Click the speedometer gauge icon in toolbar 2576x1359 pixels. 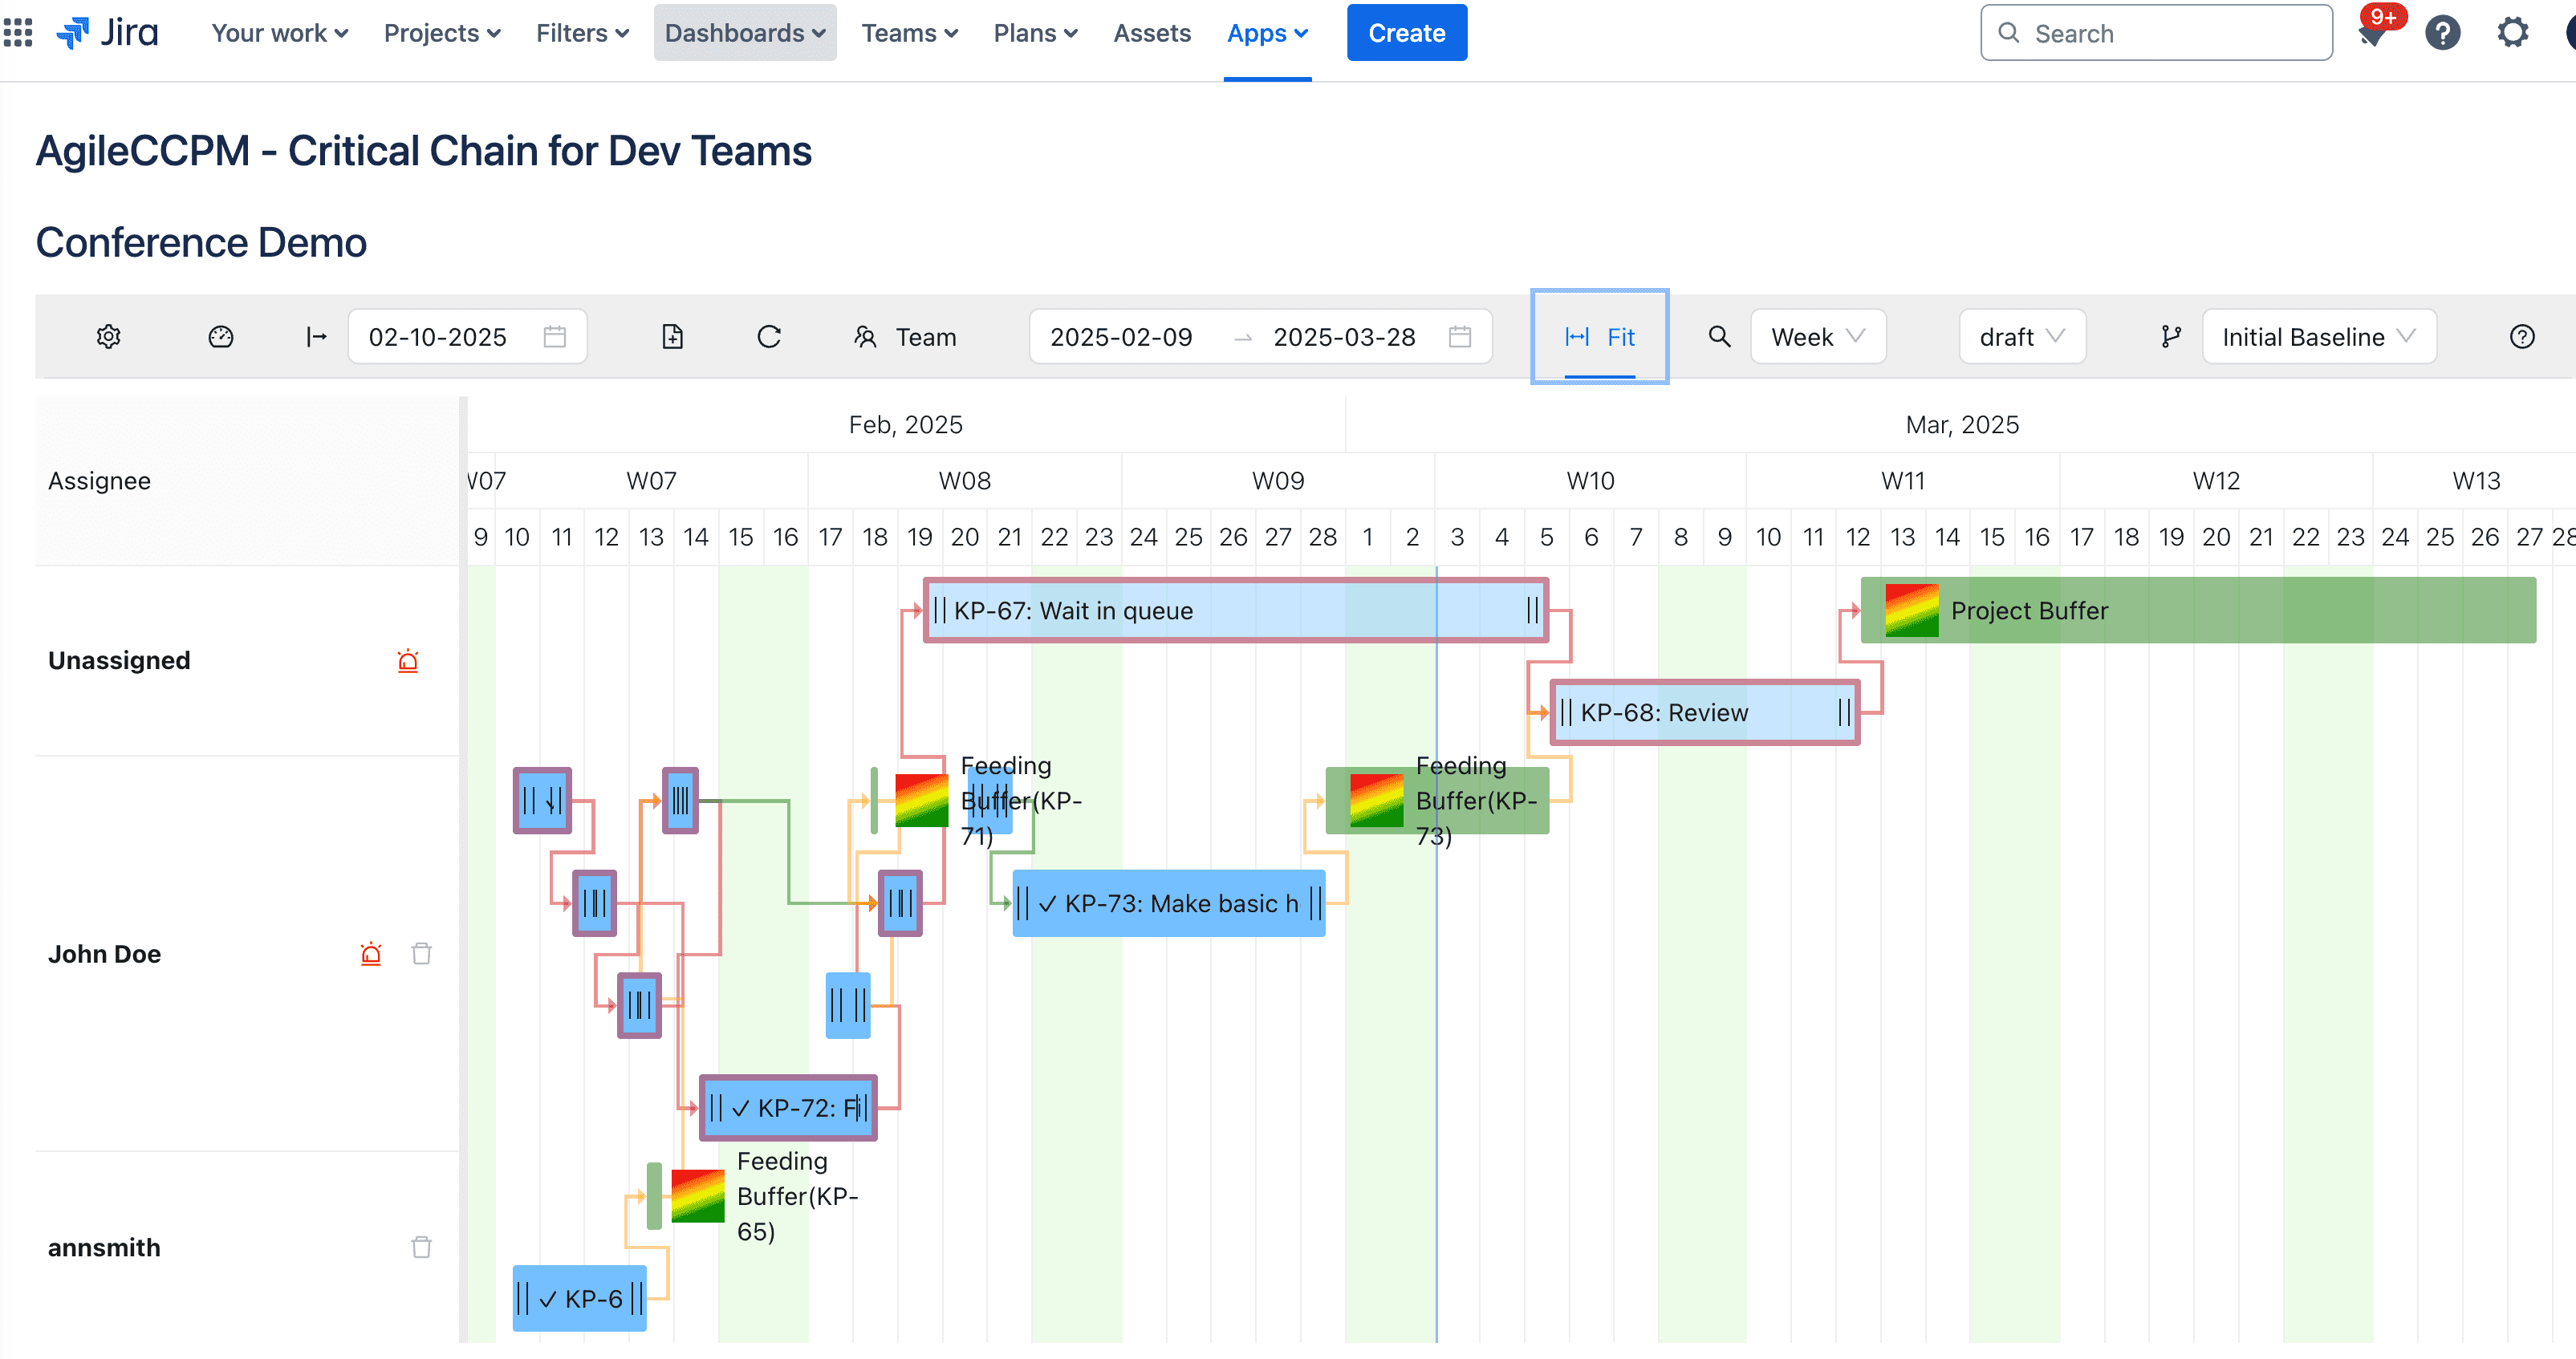click(x=220, y=336)
